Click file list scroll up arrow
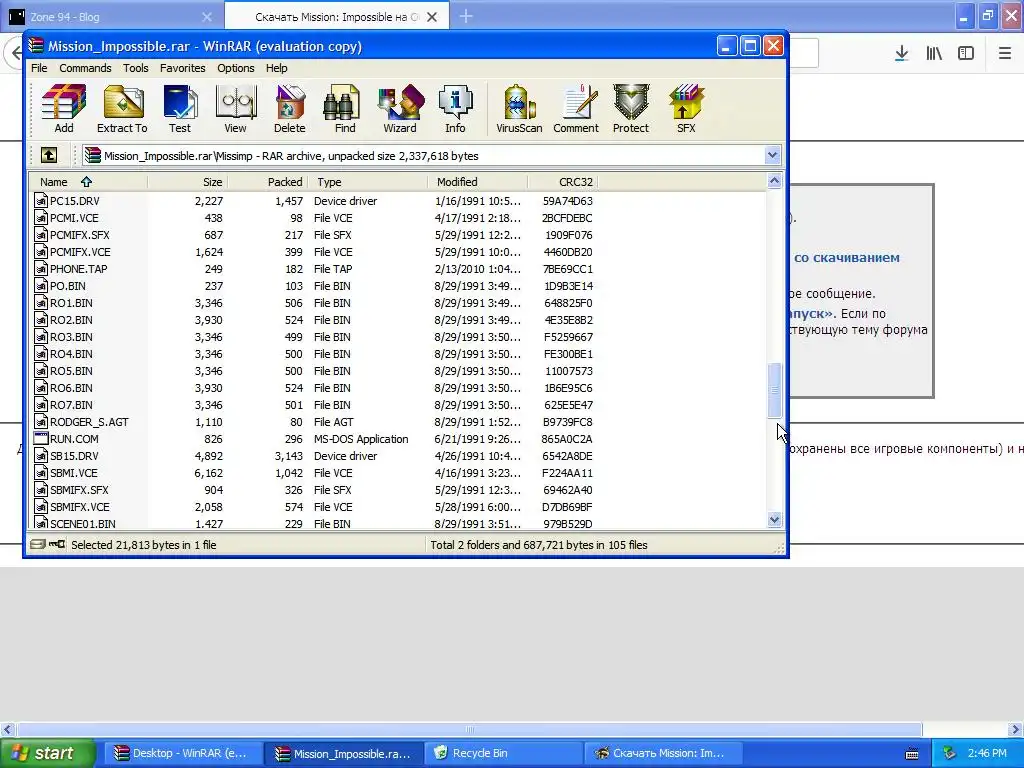Image resolution: width=1024 pixels, height=768 pixels. click(774, 181)
